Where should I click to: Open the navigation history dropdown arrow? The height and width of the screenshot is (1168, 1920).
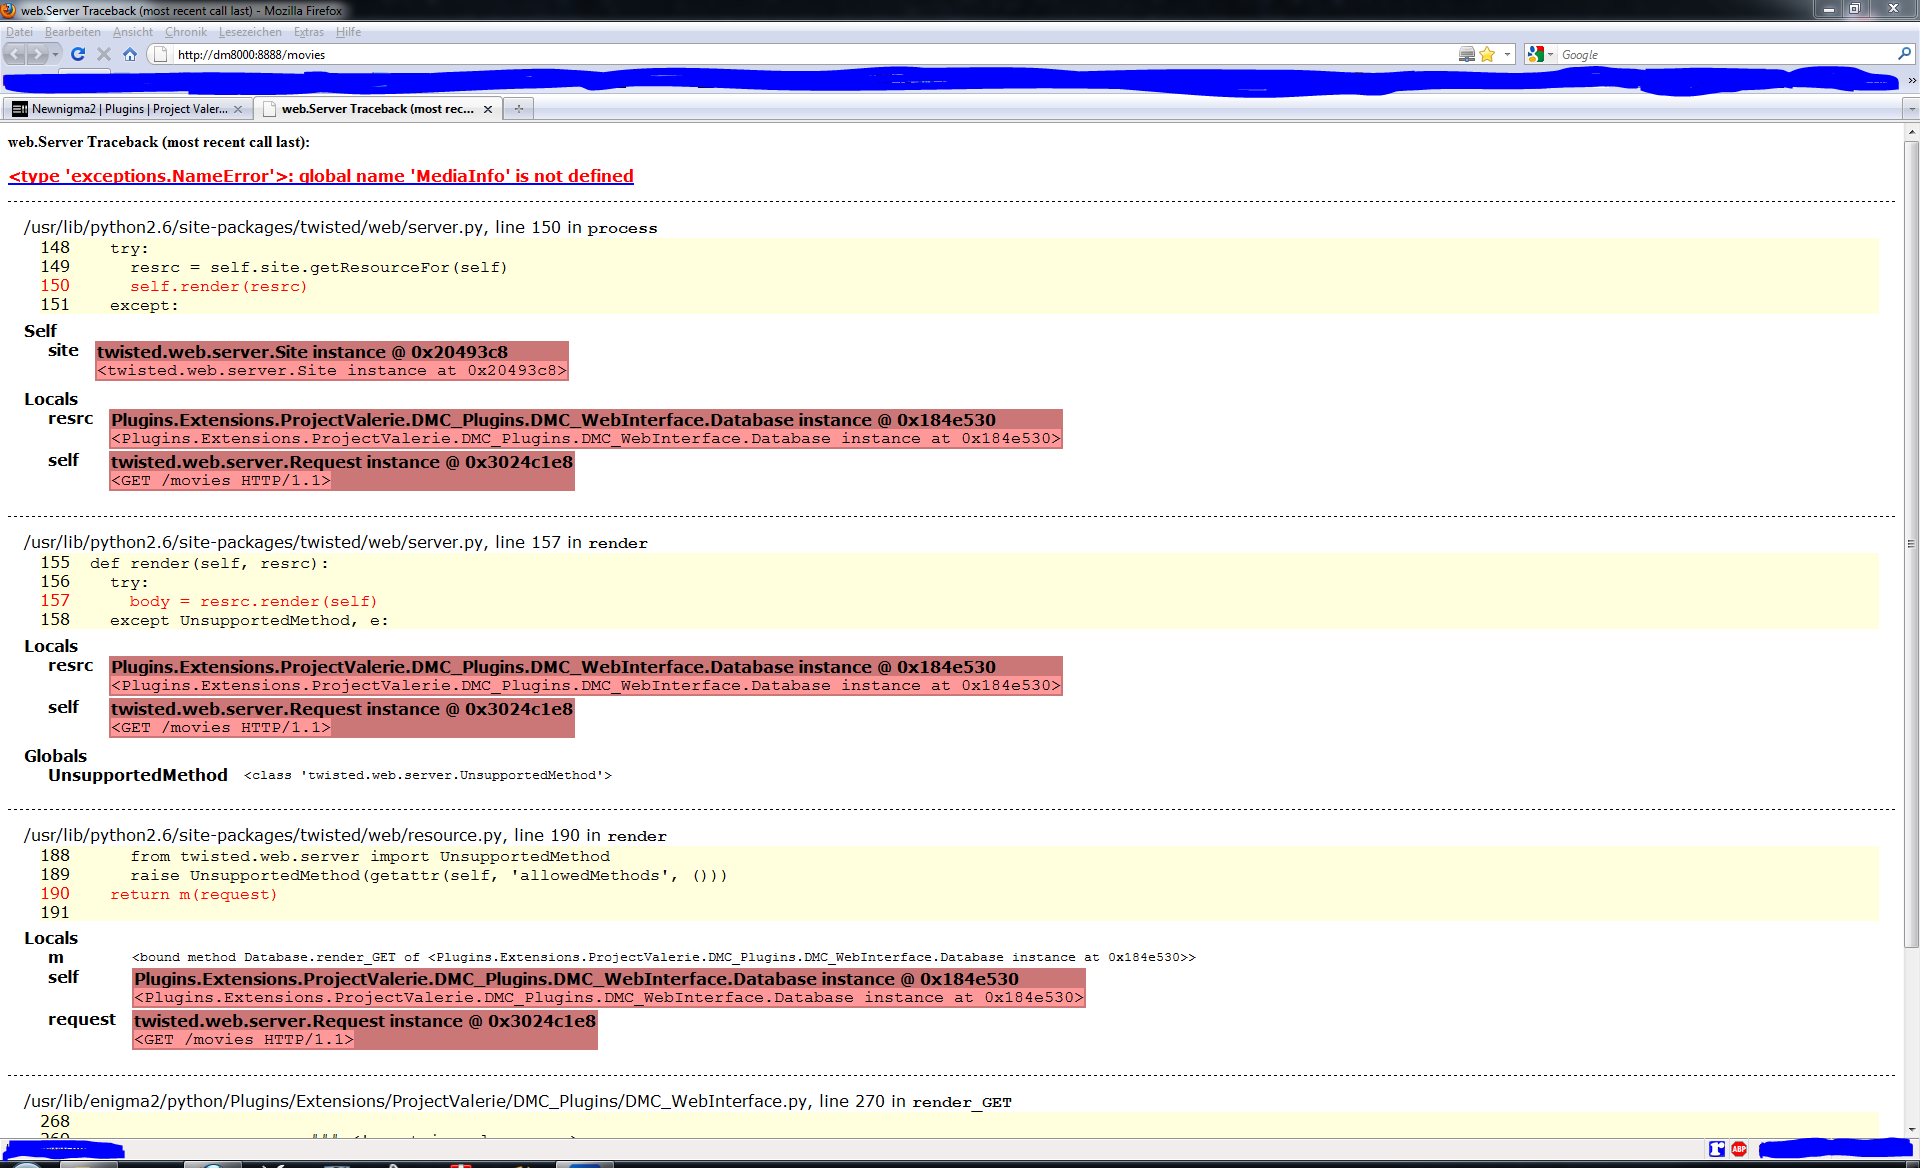56,54
